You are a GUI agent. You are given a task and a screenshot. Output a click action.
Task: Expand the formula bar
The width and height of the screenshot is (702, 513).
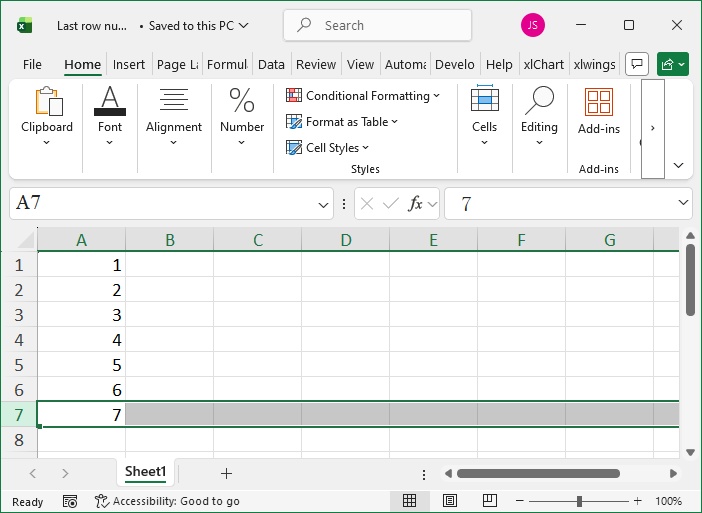[x=683, y=203]
